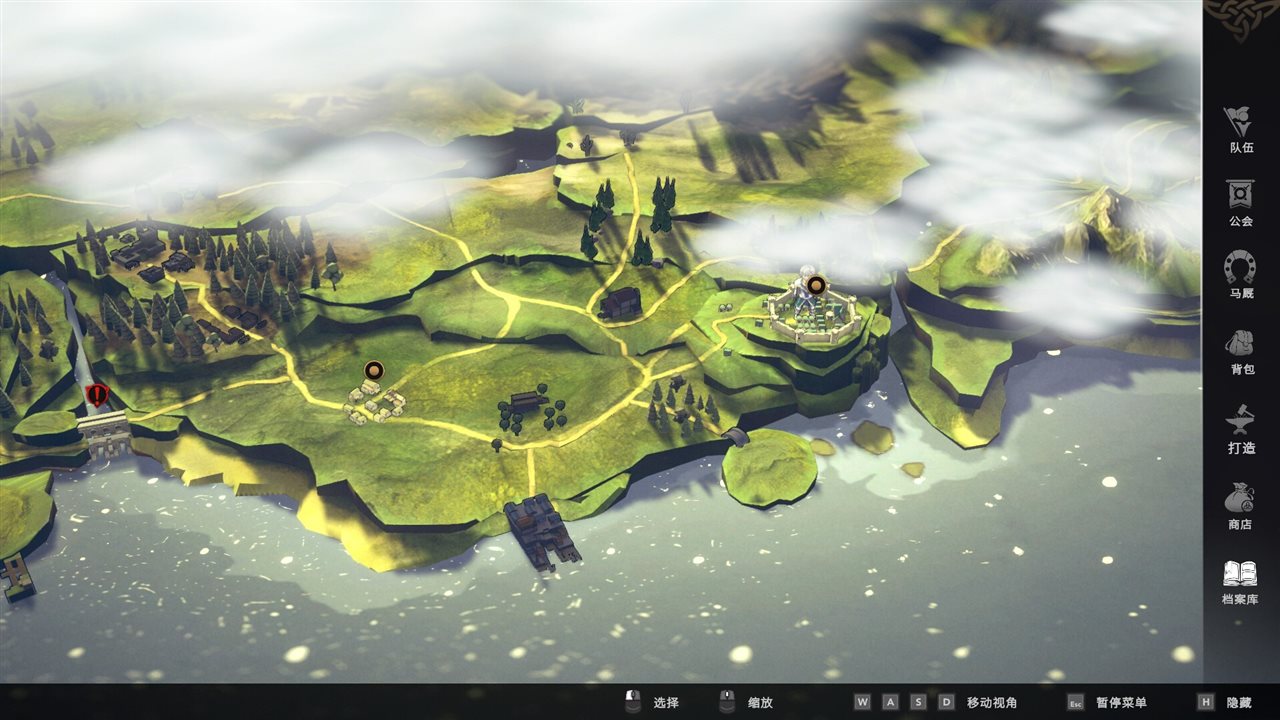The width and height of the screenshot is (1280, 720).
Task: Click the 选择 label in the hint bar
Action: [666, 703]
